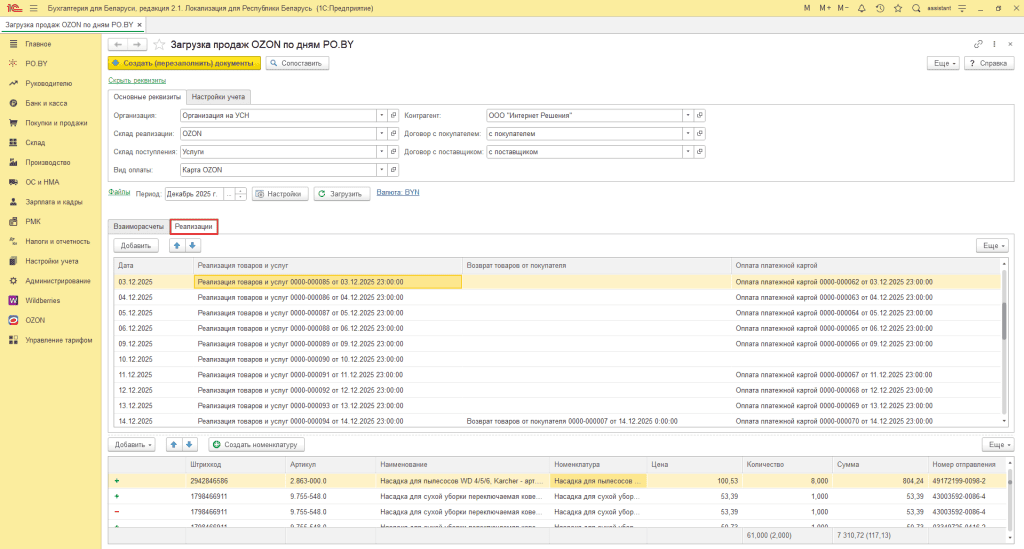Expand Организация dropdown arrow

(x=381, y=116)
